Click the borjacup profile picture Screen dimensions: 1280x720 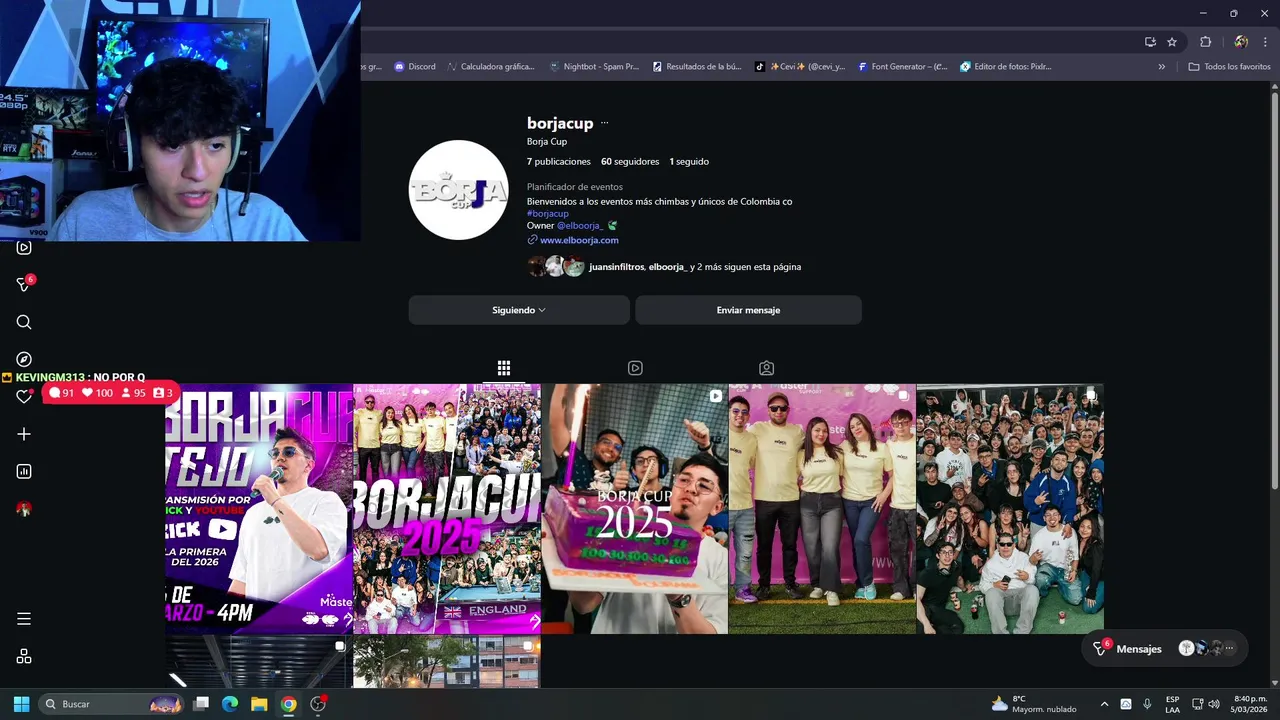pyautogui.click(x=458, y=190)
